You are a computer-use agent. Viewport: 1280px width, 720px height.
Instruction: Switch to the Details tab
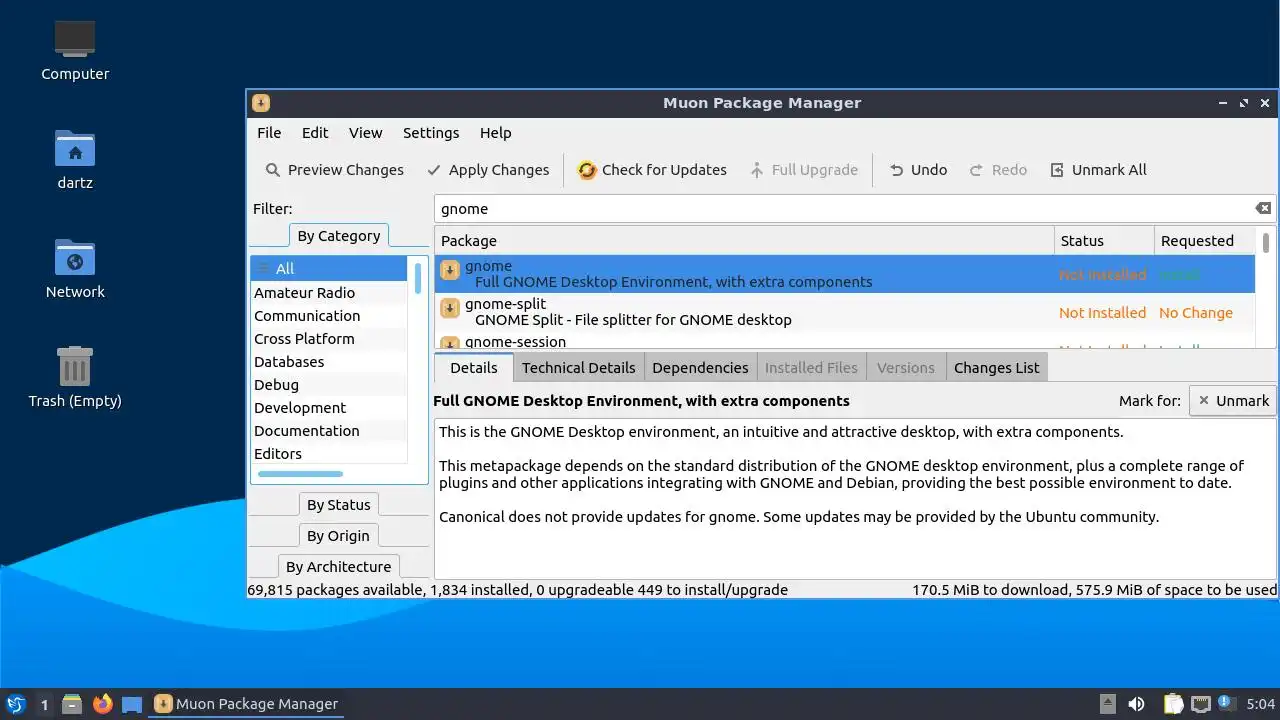pos(474,367)
